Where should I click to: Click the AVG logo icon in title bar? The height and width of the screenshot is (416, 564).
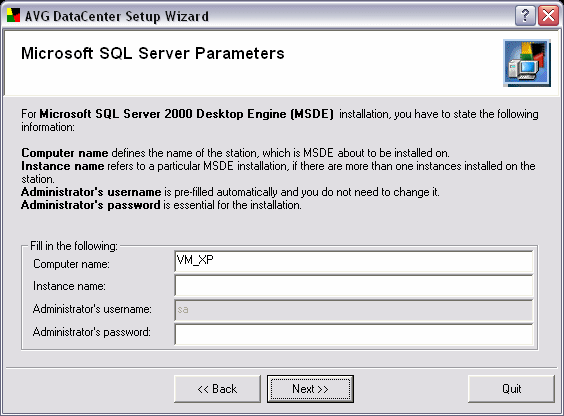tap(13, 15)
